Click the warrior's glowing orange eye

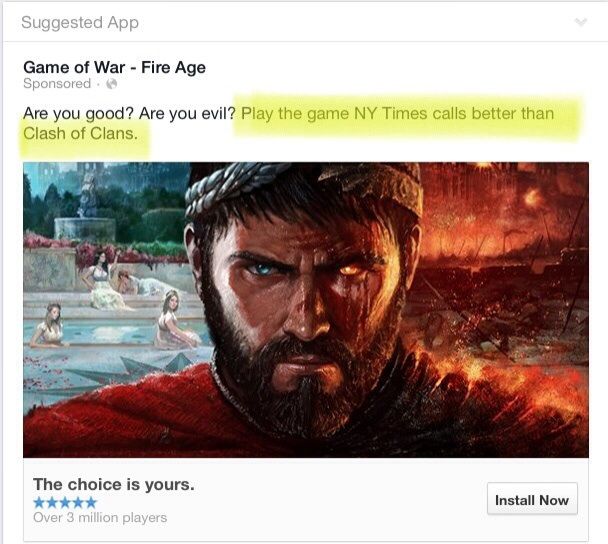(x=350, y=269)
